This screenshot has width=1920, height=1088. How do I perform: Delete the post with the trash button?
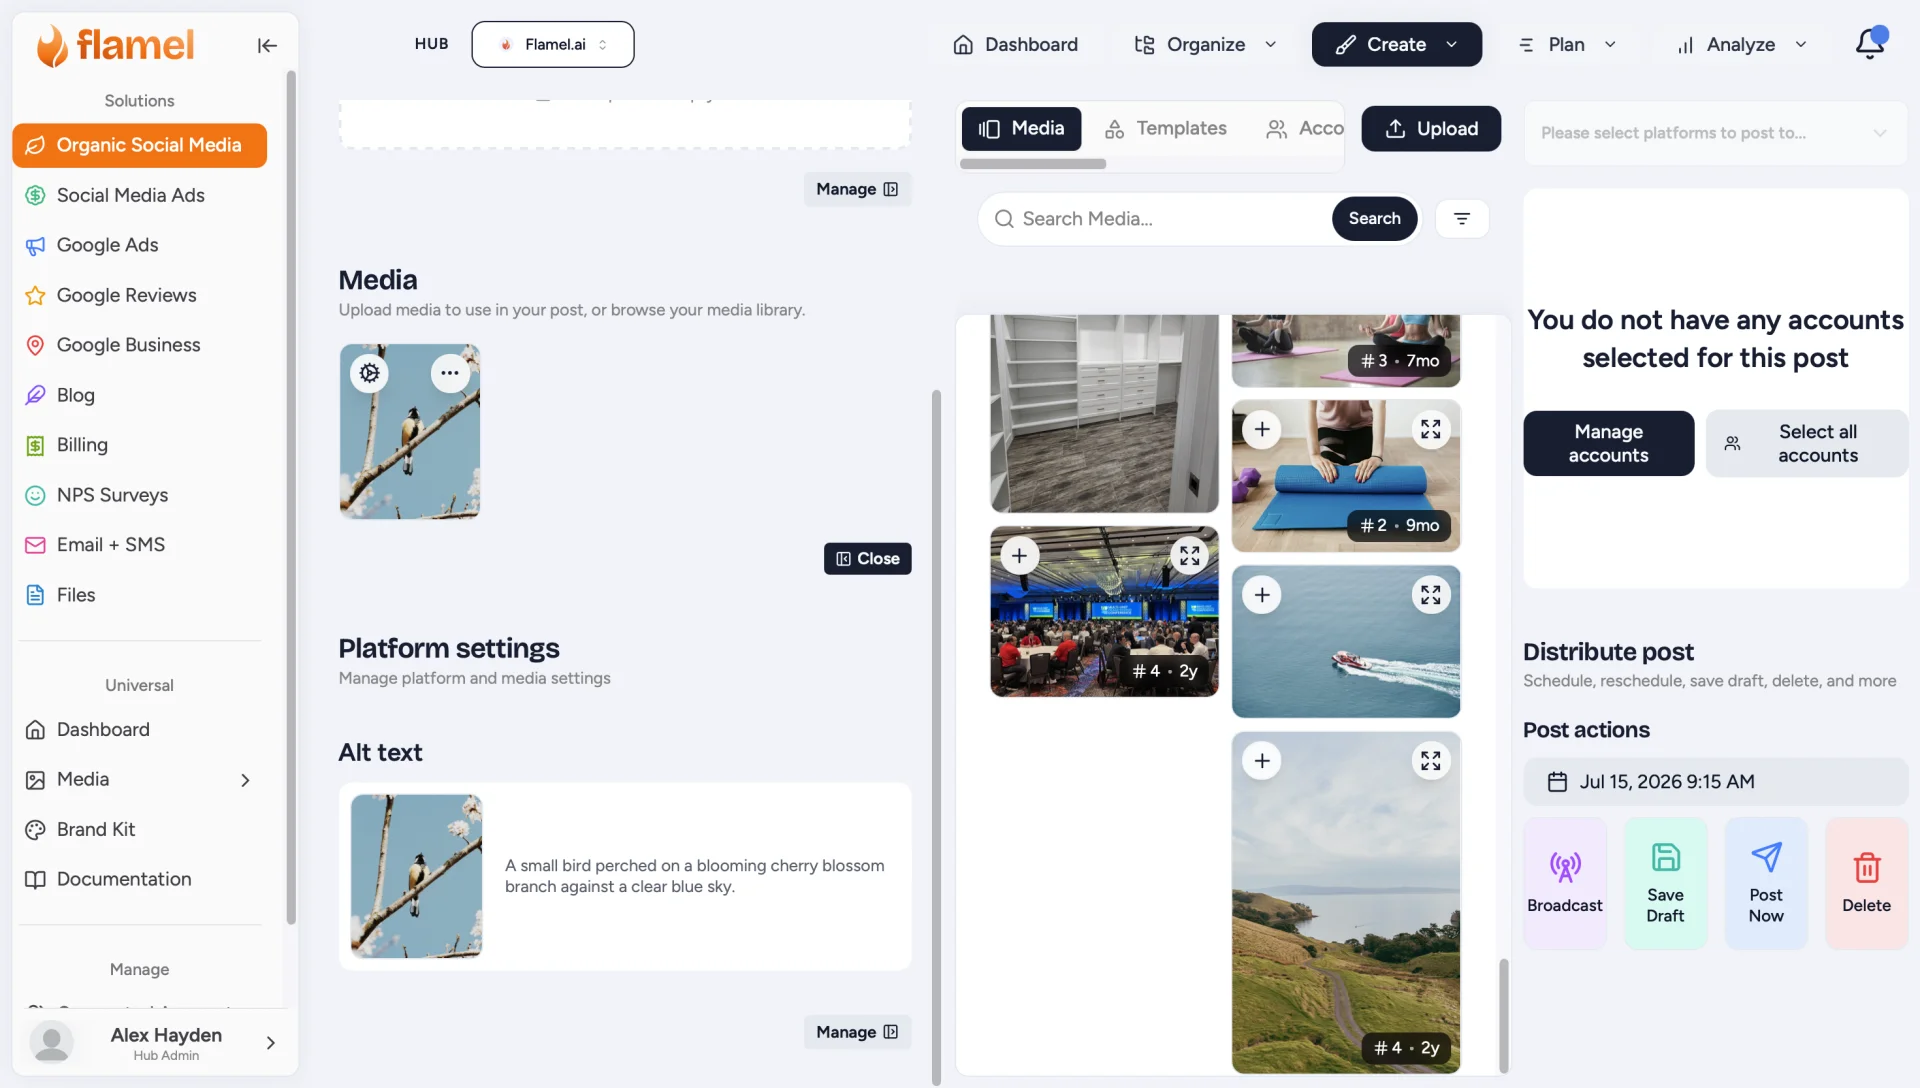[1866, 883]
